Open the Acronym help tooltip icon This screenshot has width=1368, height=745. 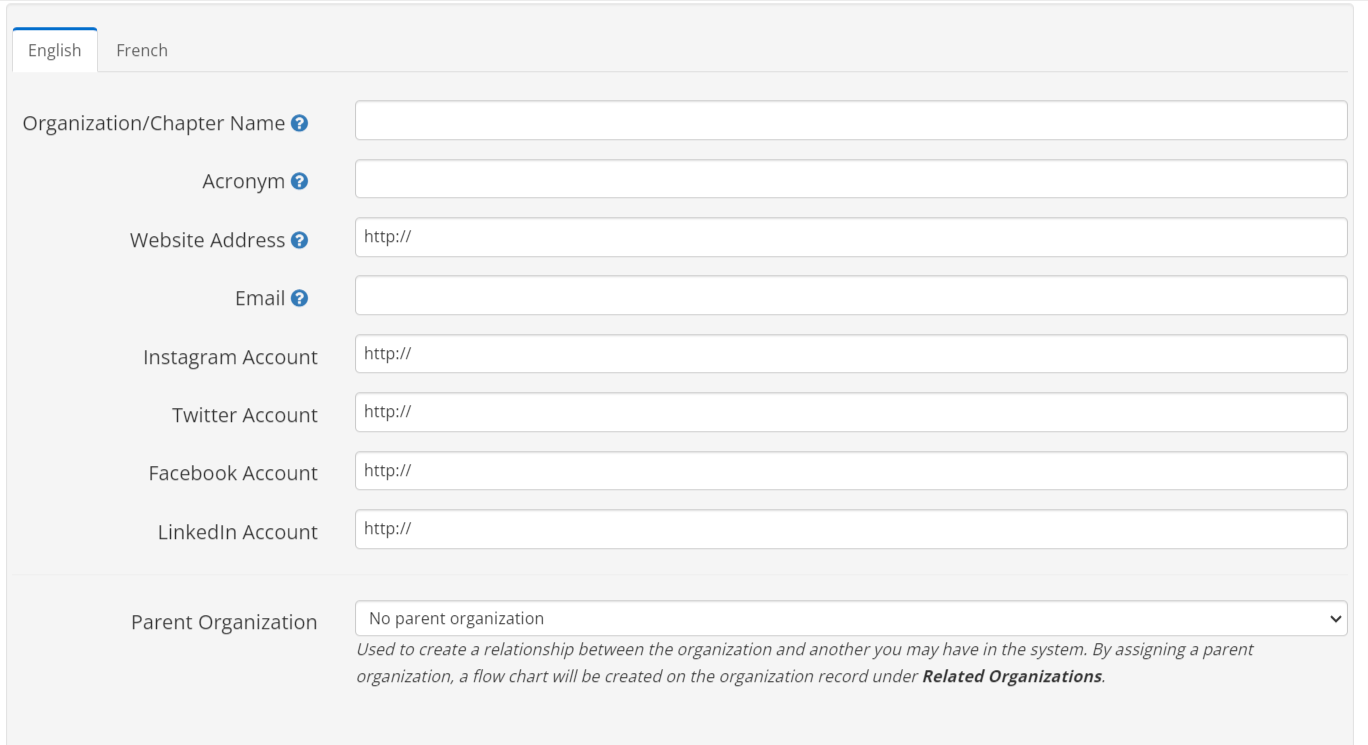coord(299,181)
